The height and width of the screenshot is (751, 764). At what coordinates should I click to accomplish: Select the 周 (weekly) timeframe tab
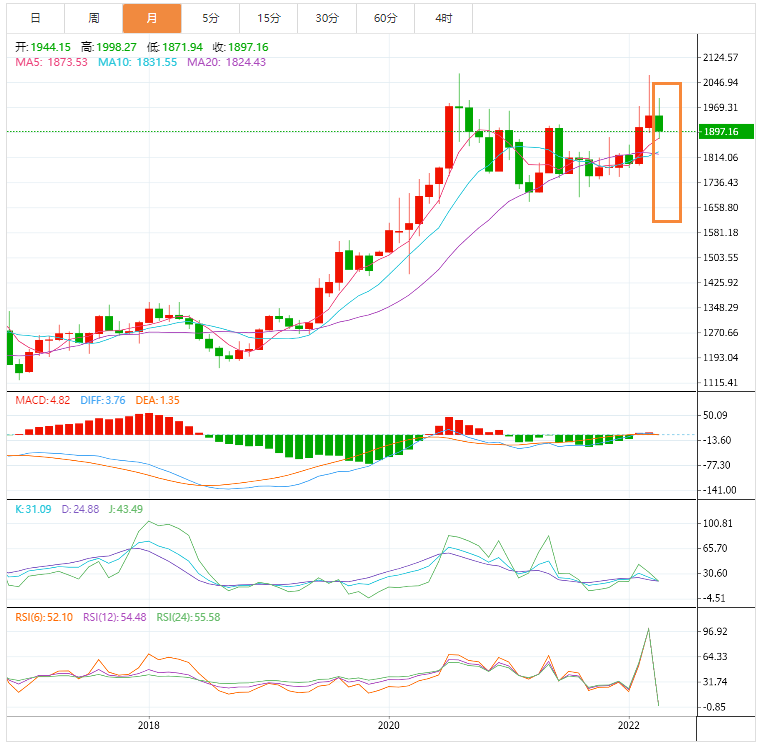pyautogui.click(x=93, y=18)
